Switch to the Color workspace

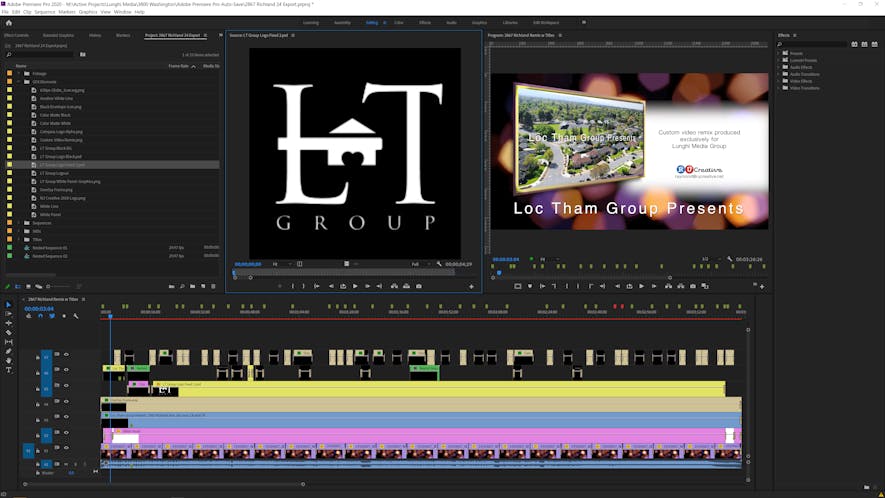tap(399, 21)
